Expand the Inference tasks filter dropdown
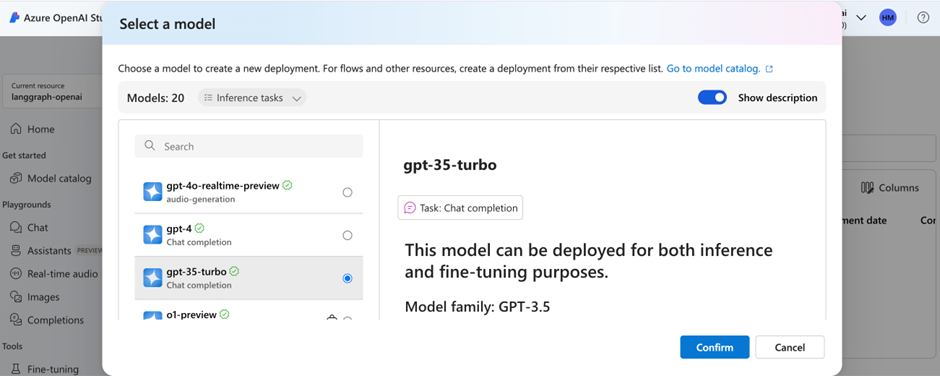 point(252,98)
